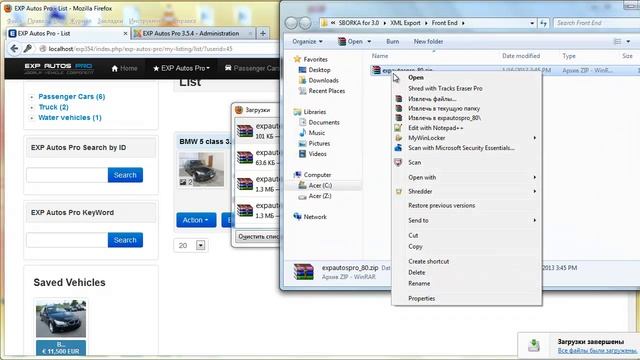The image size is (640, 360).
Task: Click Delete in the context menu
Action: (x=416, y=272)
